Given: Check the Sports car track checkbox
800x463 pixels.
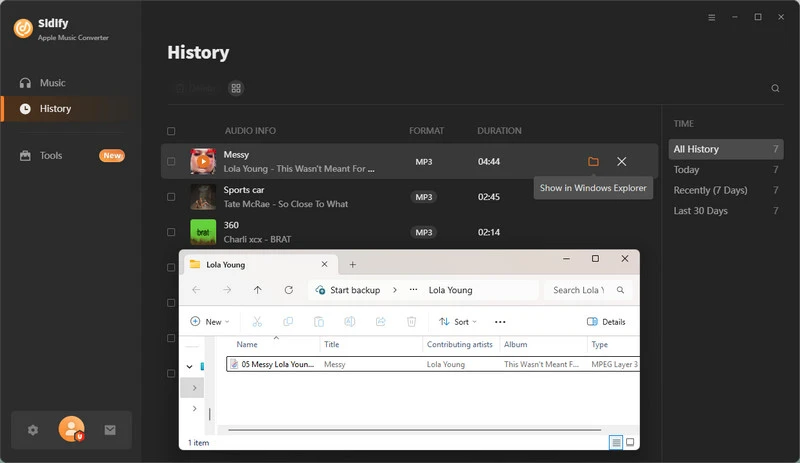Looking at the screenshot, I should [x=171, y=197].
